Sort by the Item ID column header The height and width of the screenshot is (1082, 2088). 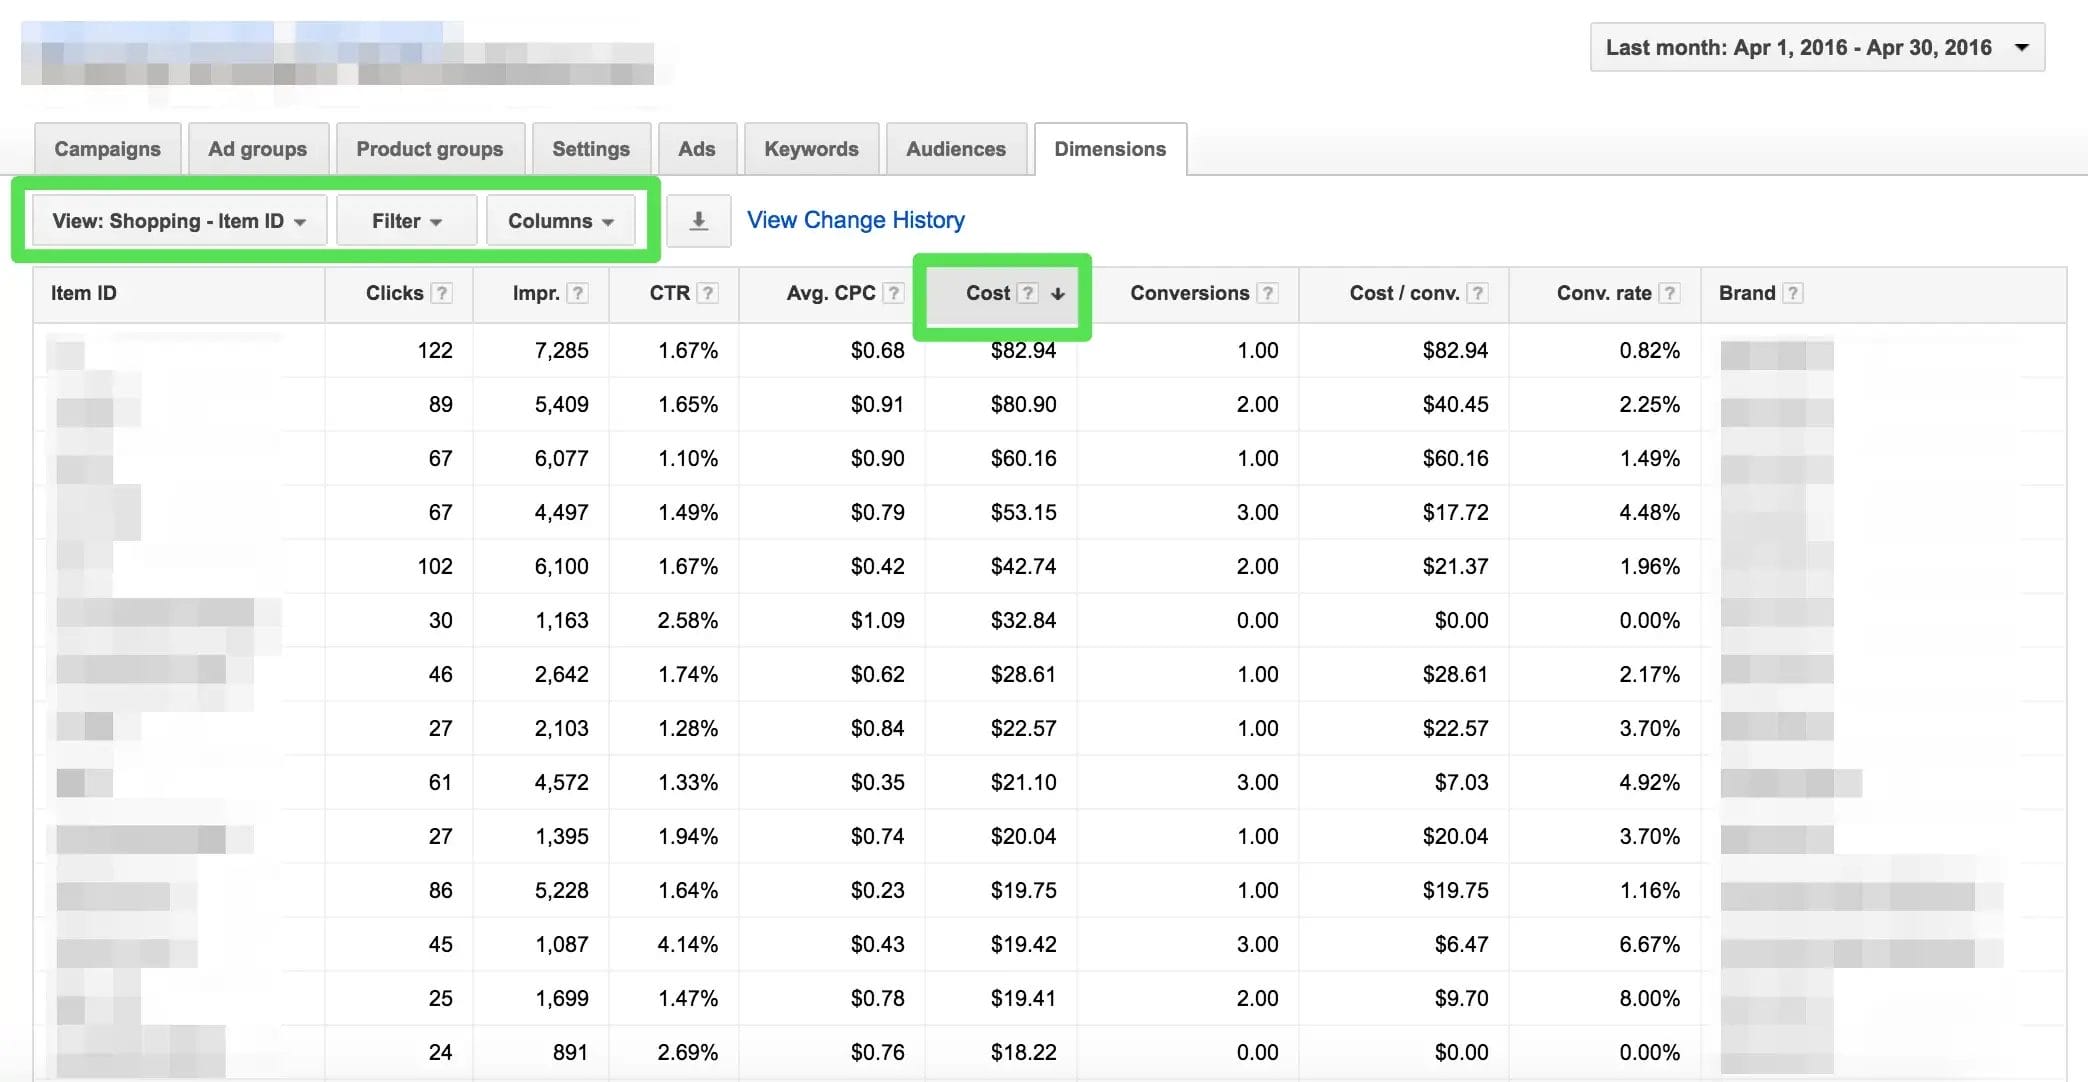pos(84,293)
